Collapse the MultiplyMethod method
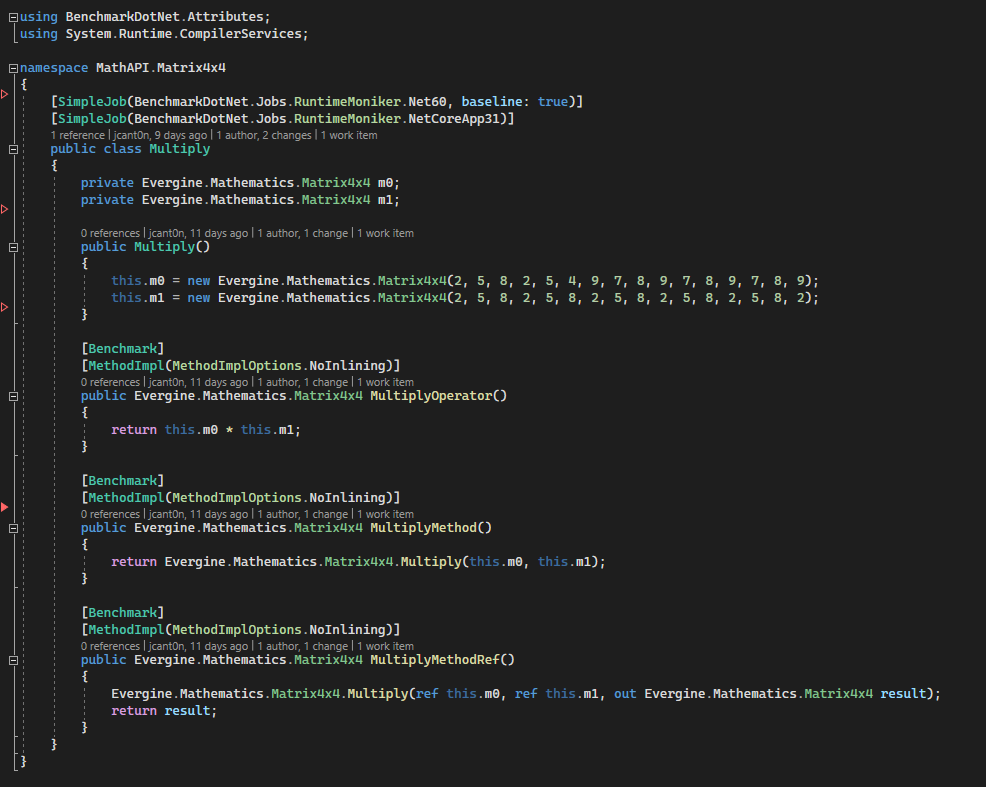The image size is (986, 787). pos(13,529)
